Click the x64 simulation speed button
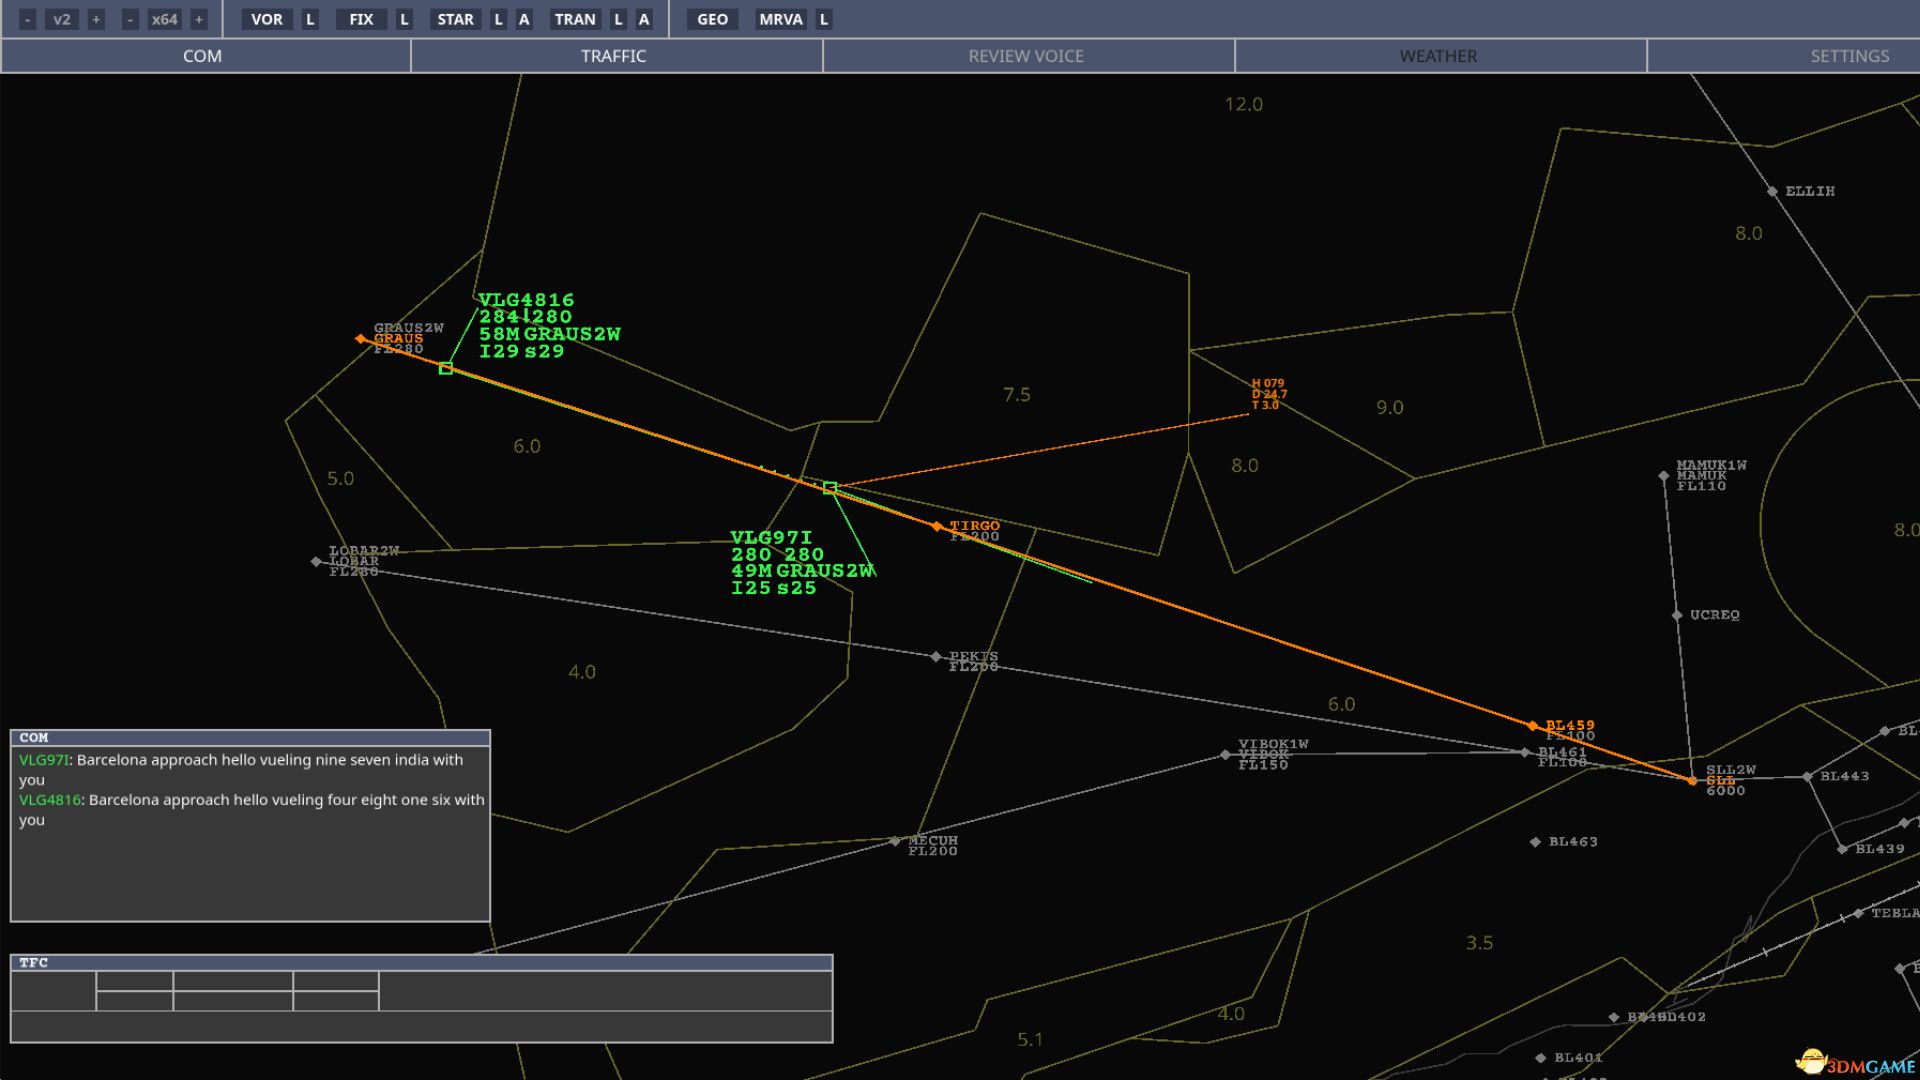Screen dimensions: 1920x1080 (x=163, y=18)
